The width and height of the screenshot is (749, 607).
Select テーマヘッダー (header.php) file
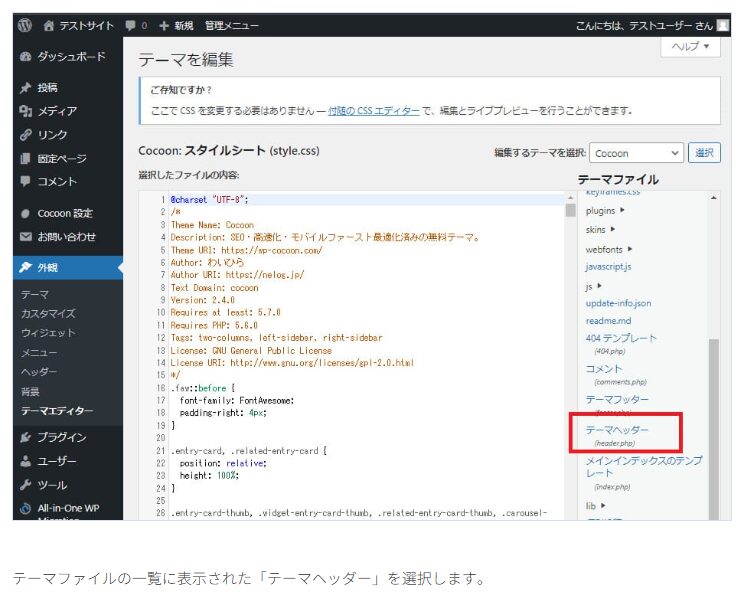[617, 430]
